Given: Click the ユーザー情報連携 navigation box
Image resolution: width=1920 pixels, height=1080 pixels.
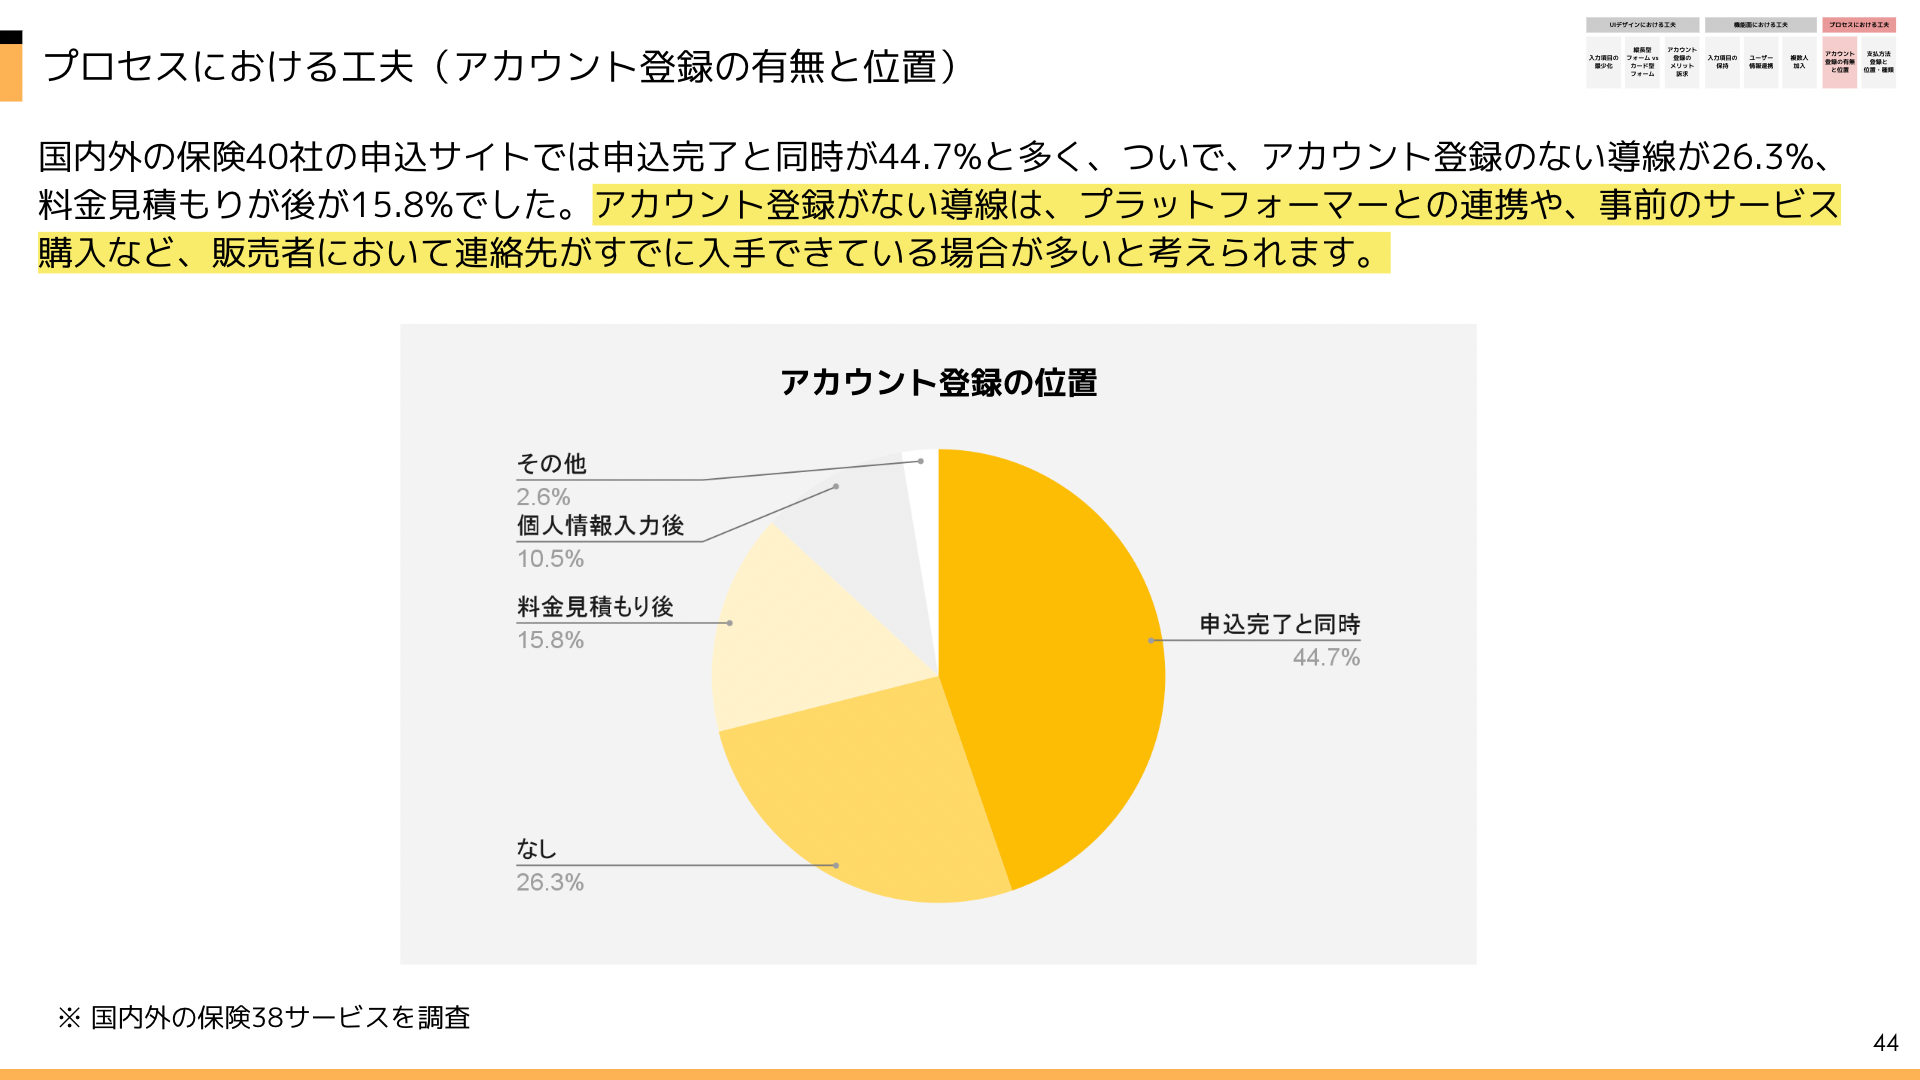Looking at the screenshot, I should tap(1761, 62).
